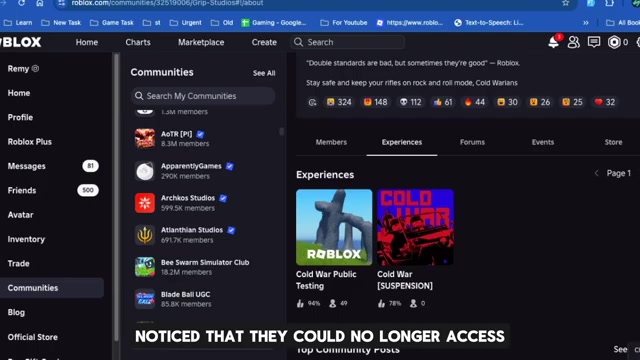
Task: Switch to the Members tab
Action: [x=331, y=142]
